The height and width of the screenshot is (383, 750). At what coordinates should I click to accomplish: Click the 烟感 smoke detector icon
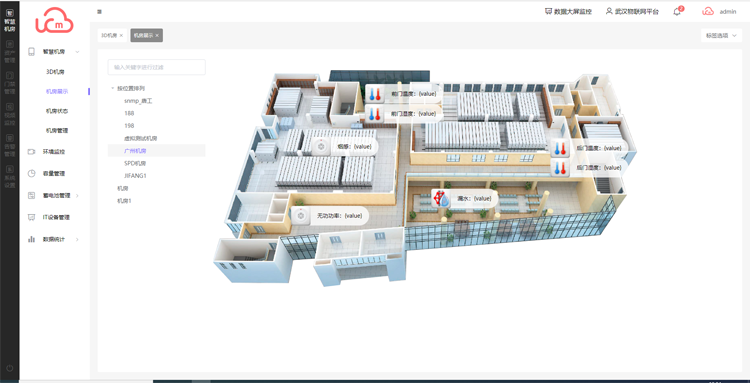point(321,146)
